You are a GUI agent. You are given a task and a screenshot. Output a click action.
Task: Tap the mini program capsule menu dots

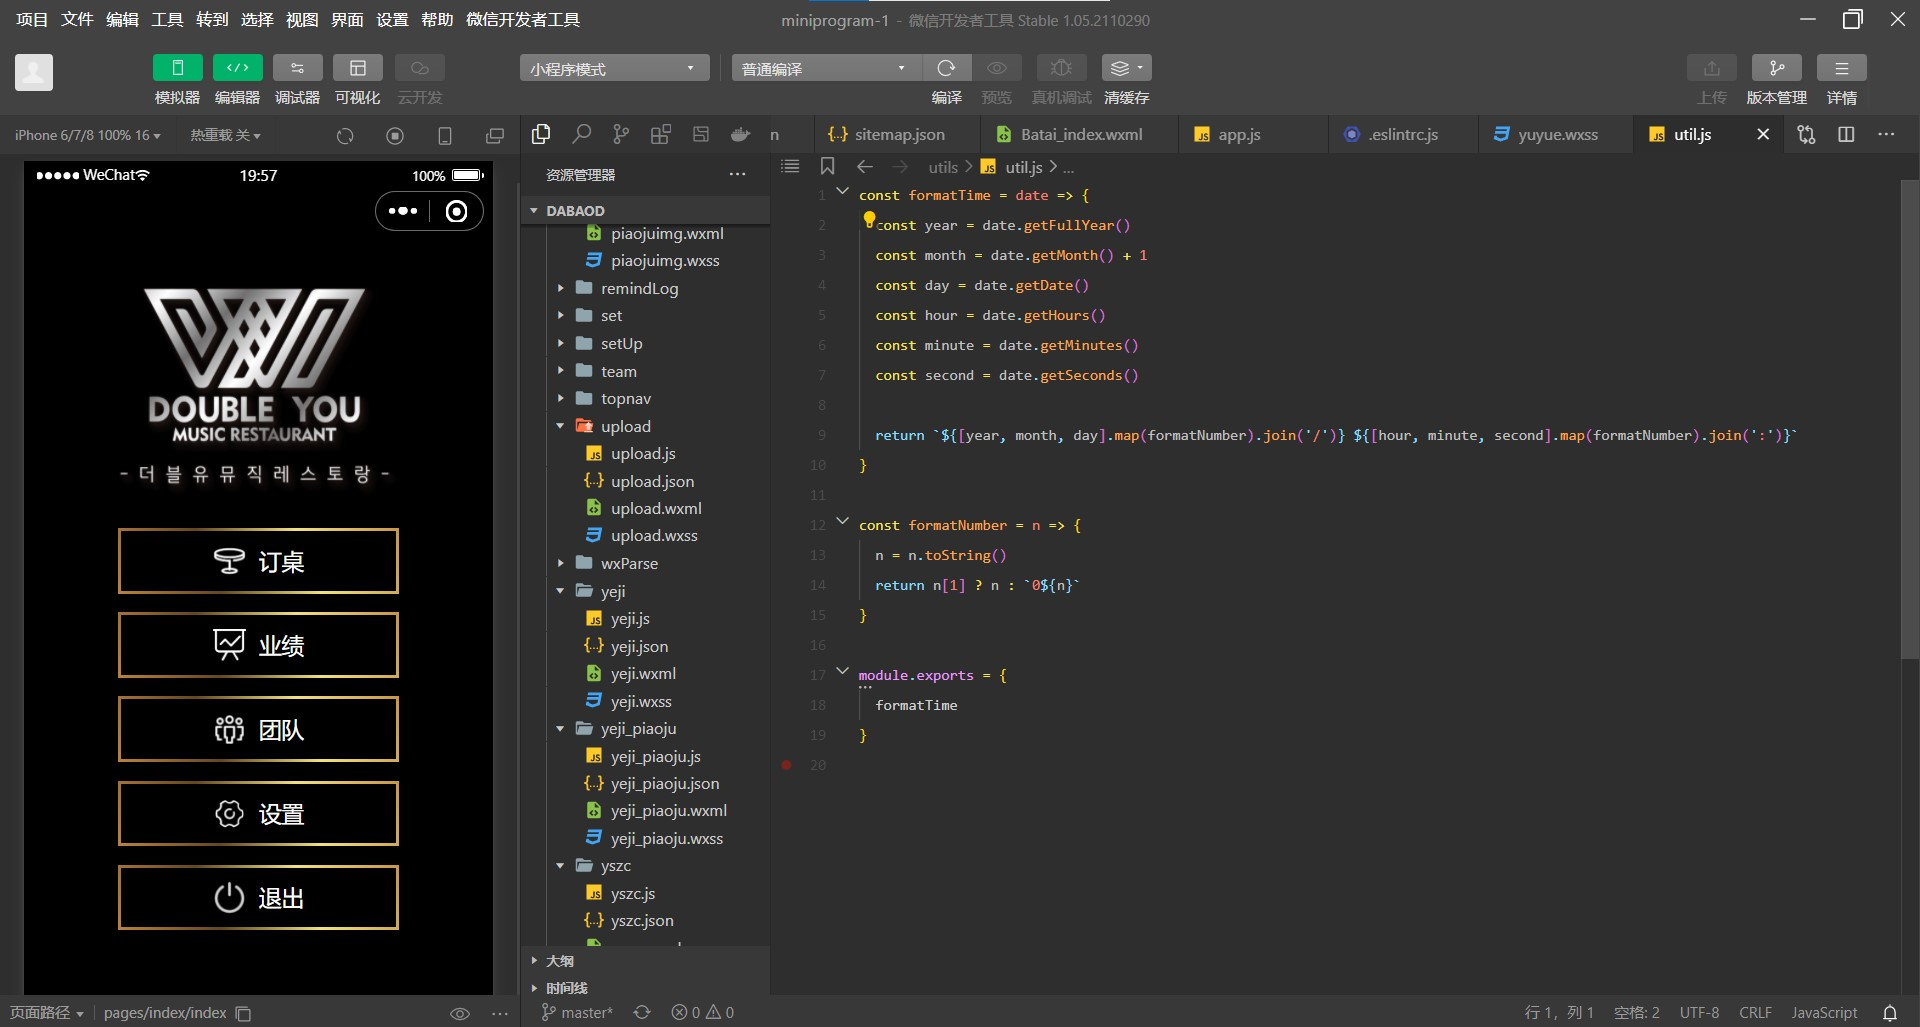tap(403, 211)
